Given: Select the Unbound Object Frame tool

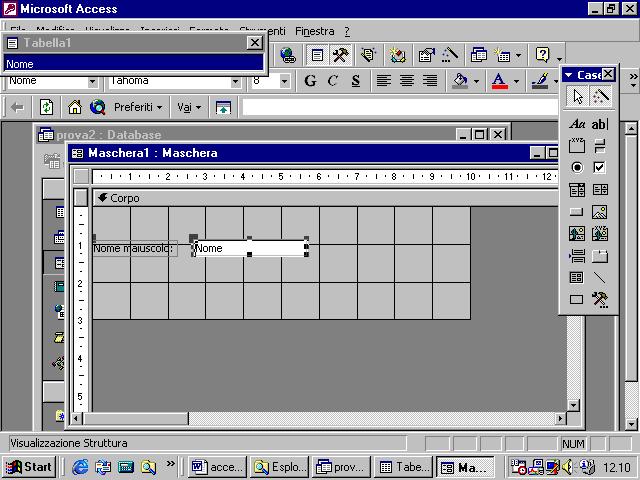Looking at the screenshot, I should pyautogui.click(x=577, y=234).
